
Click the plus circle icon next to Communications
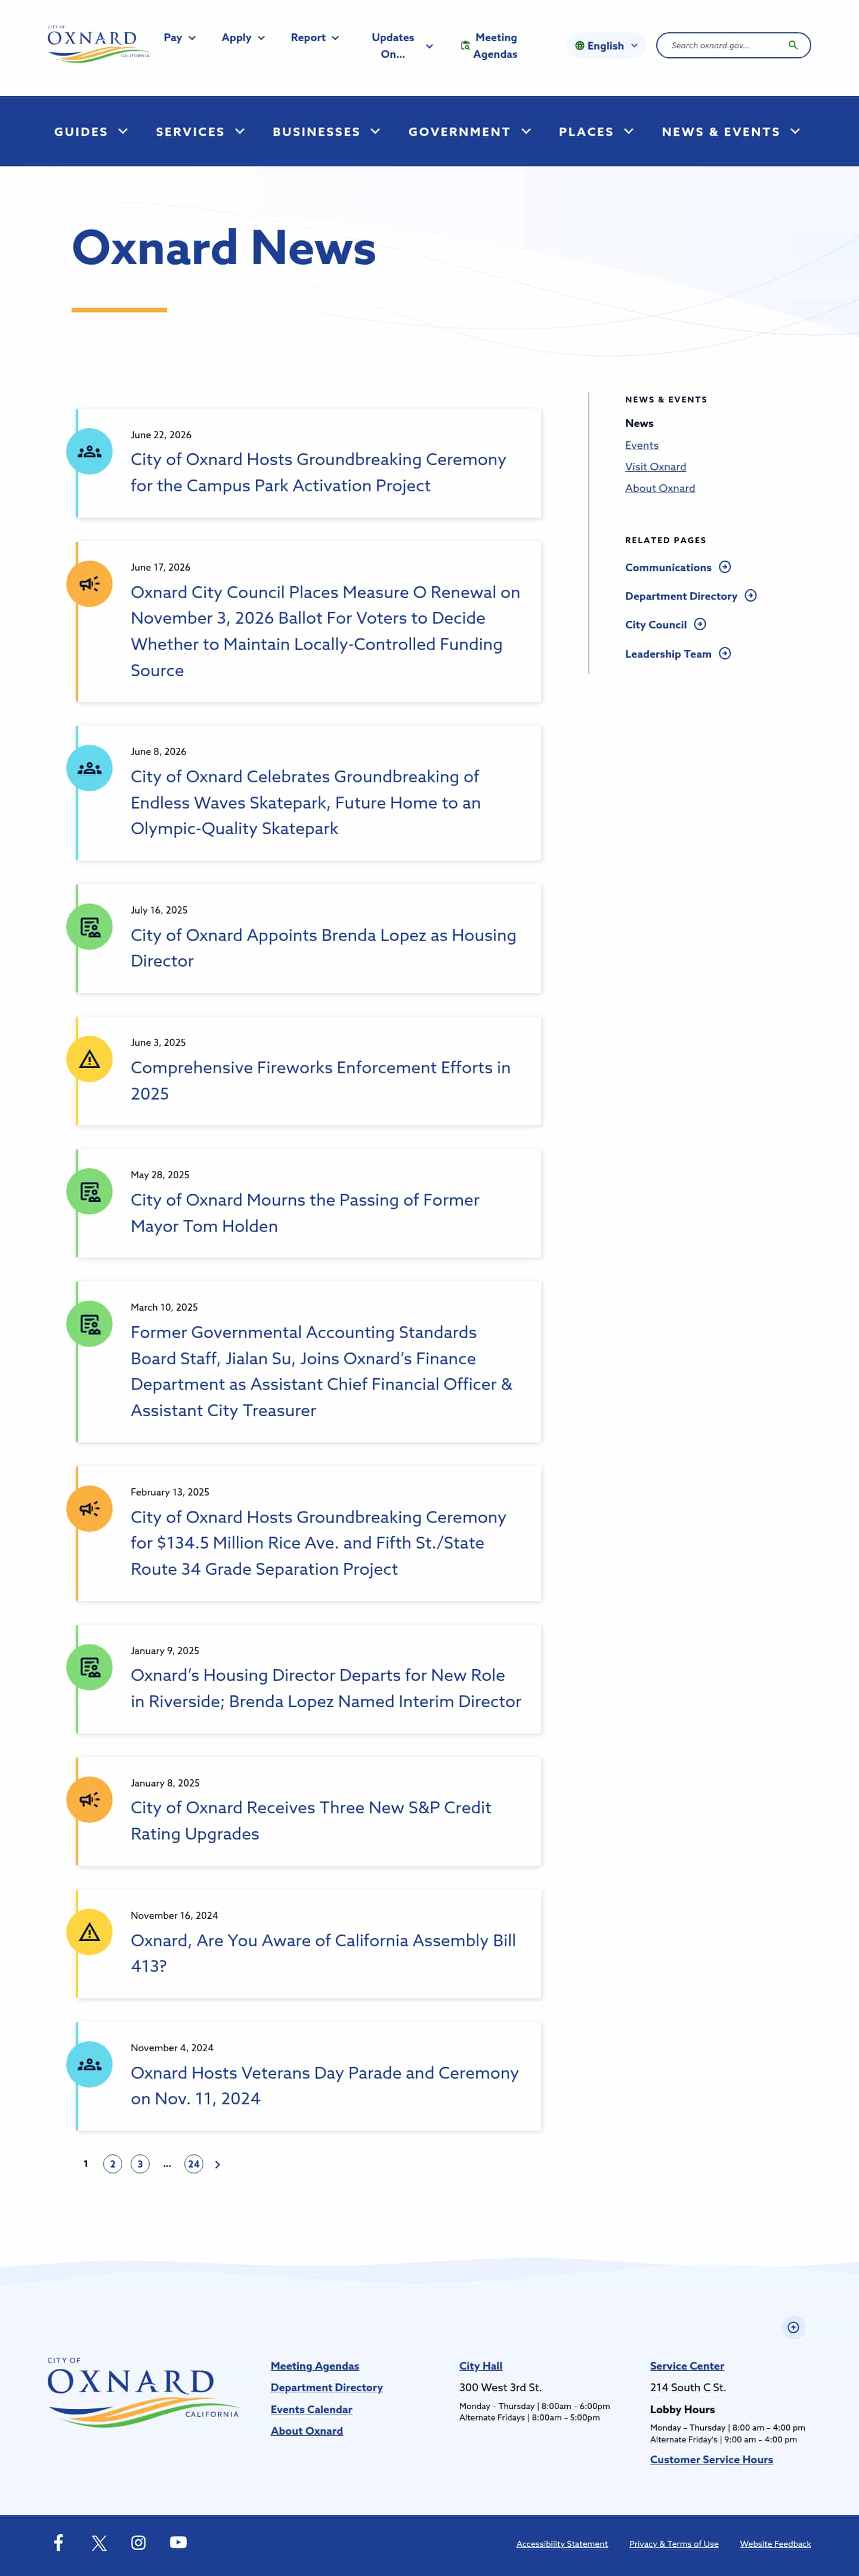coord(725,567)
